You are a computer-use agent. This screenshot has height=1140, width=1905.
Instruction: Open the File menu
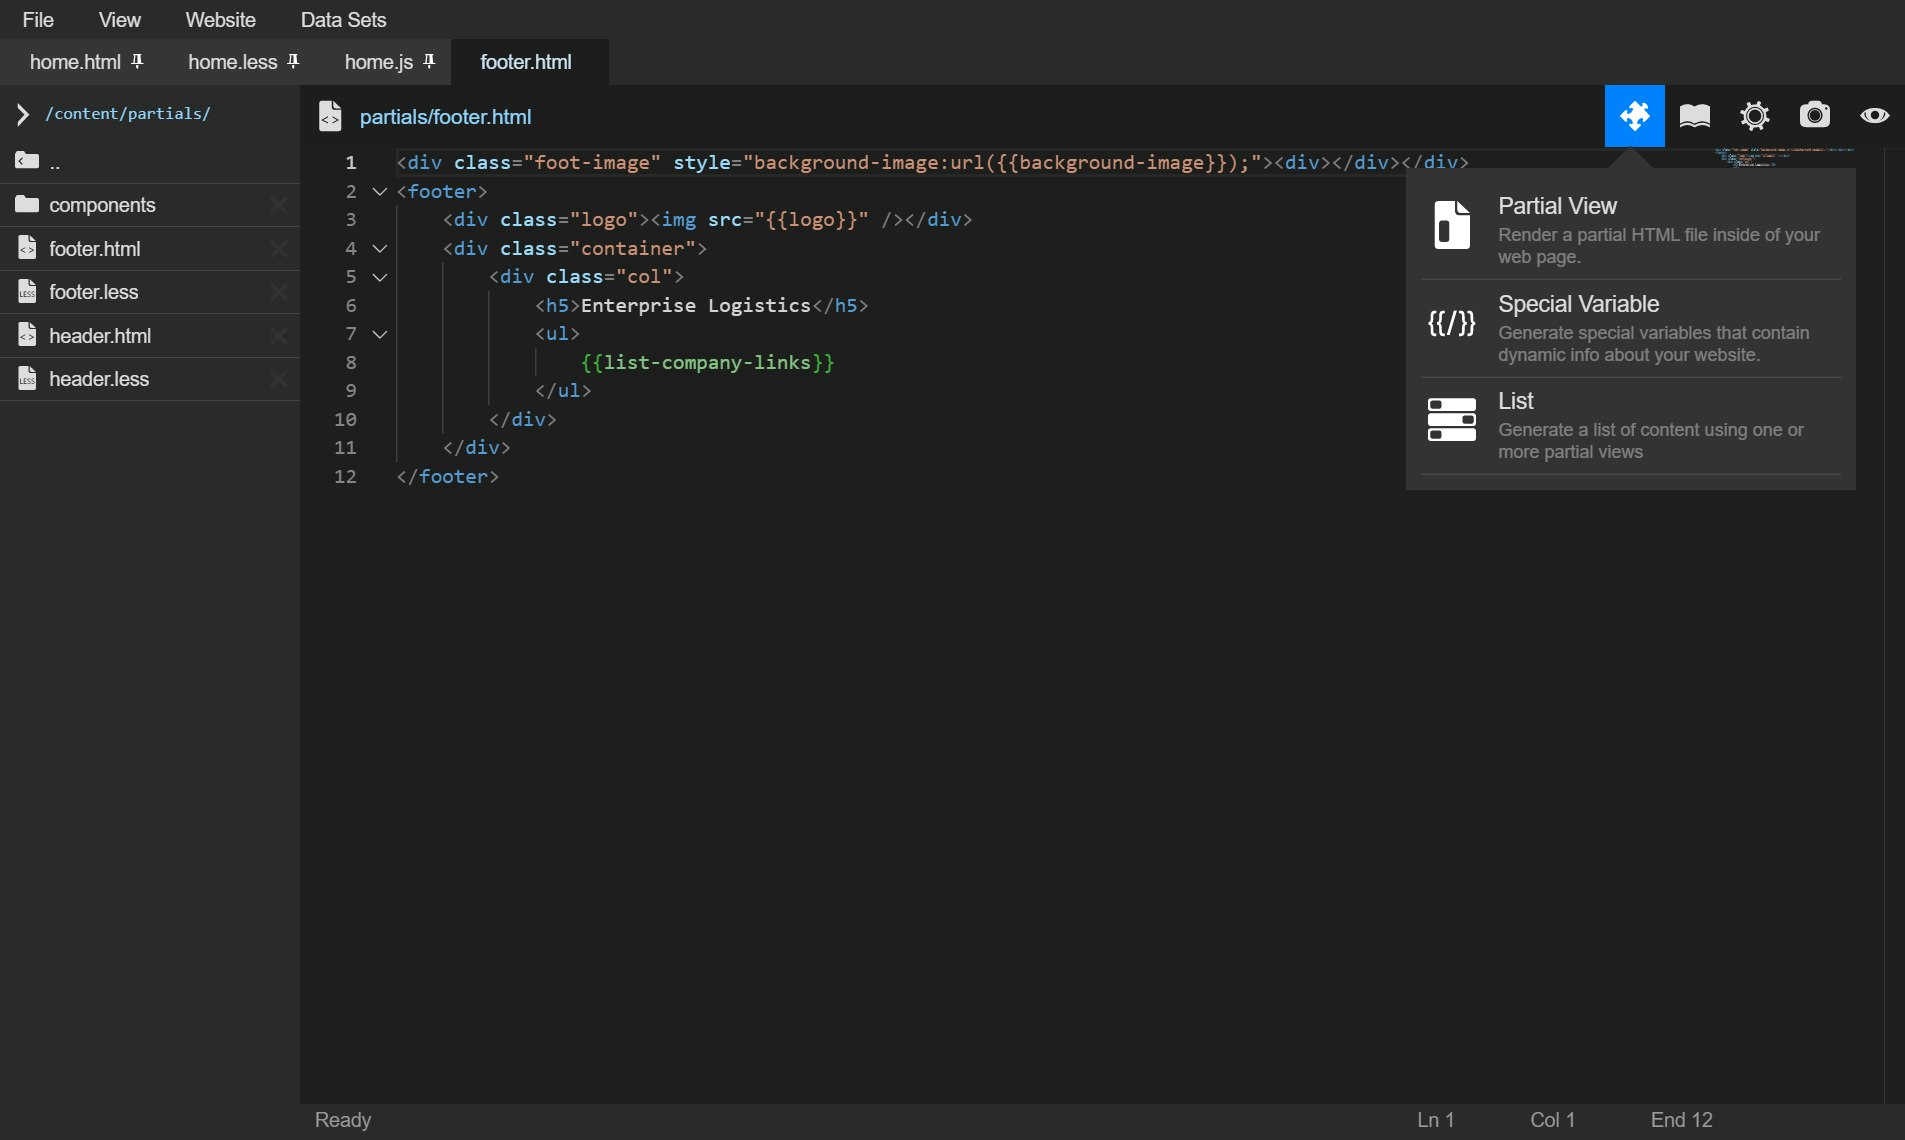click(38, 19)
